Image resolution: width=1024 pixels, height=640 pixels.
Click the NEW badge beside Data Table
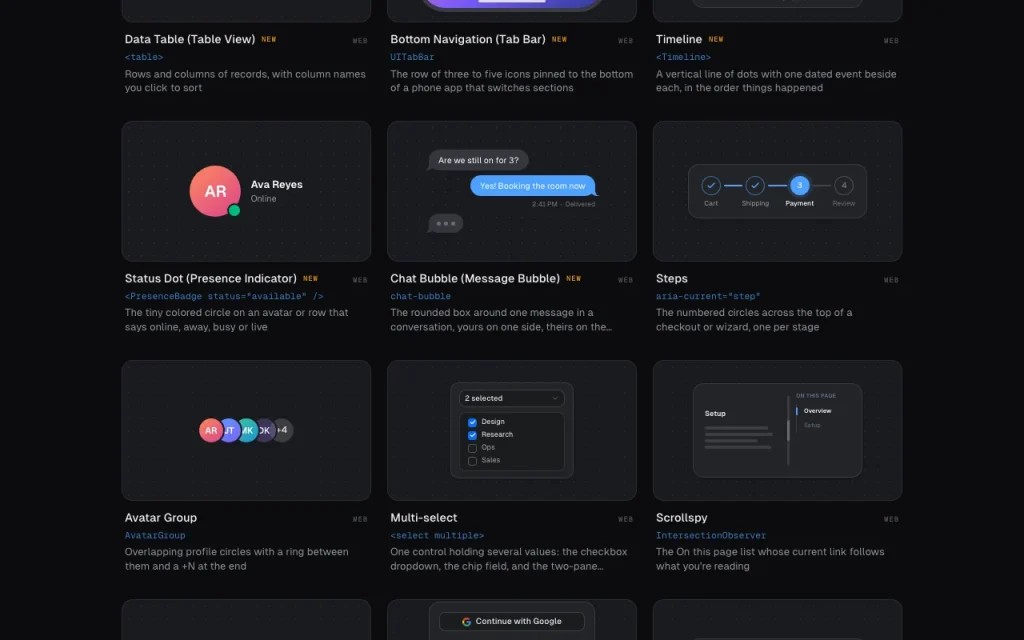pyautogui.click(x=268, y=39)
